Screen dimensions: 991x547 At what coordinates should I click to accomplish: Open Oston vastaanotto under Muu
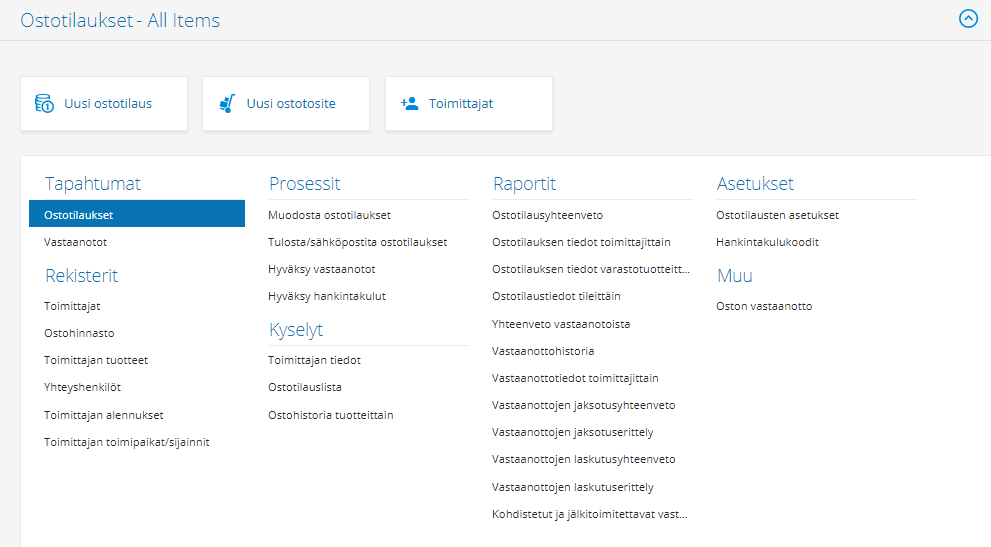point(764,306)
